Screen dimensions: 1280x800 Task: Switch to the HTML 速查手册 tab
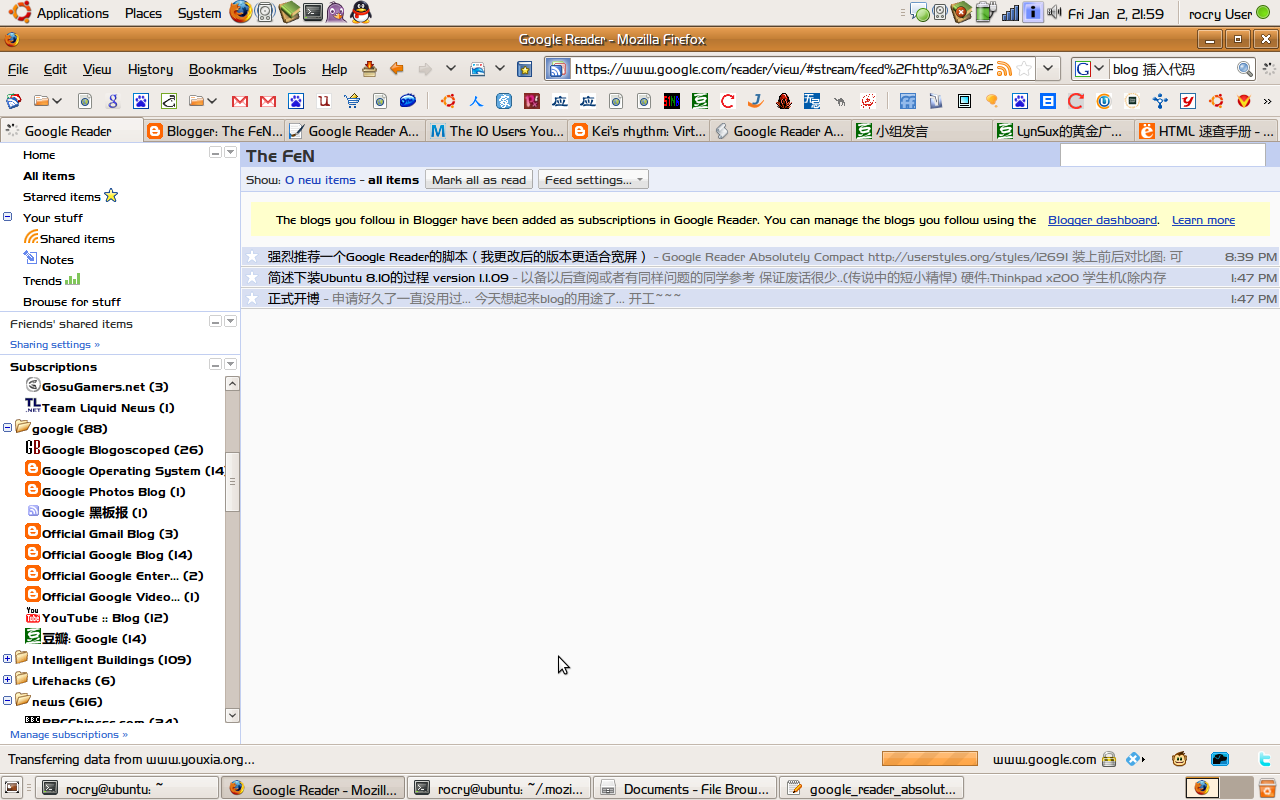coord(1208,131)
